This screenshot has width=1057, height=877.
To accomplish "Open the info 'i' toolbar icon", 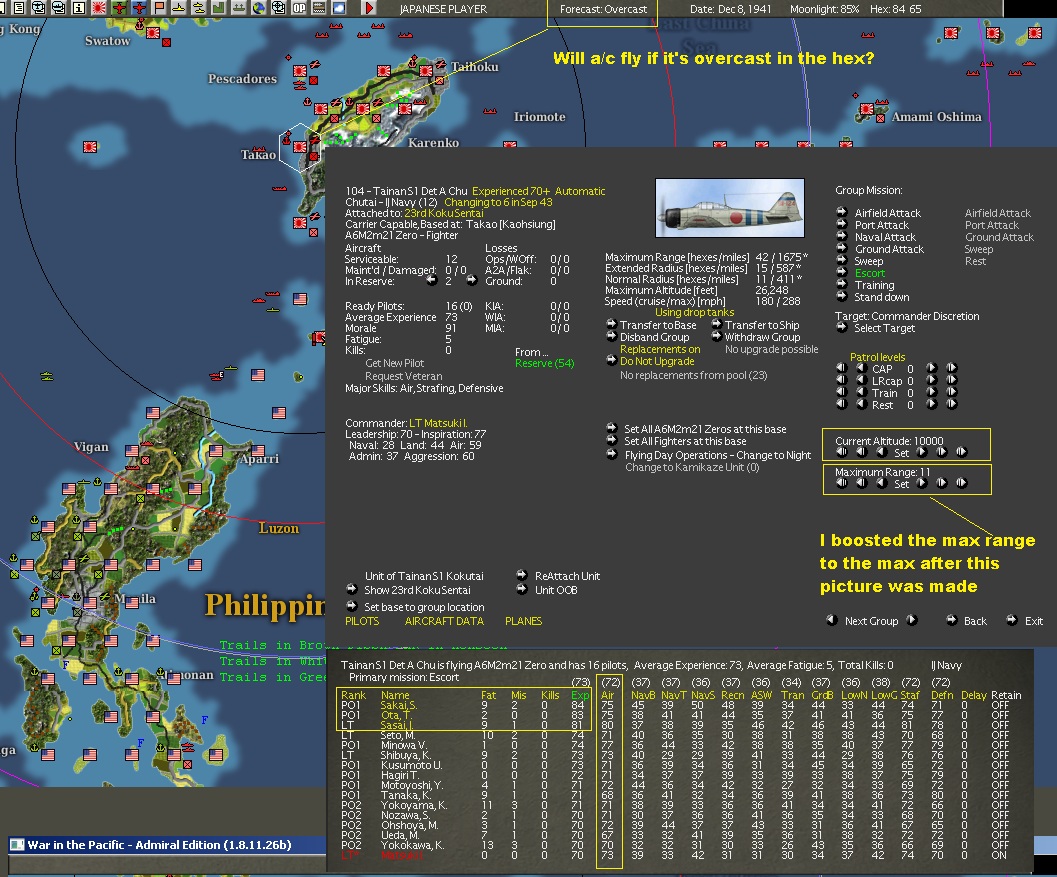I will tap(79, 8).
